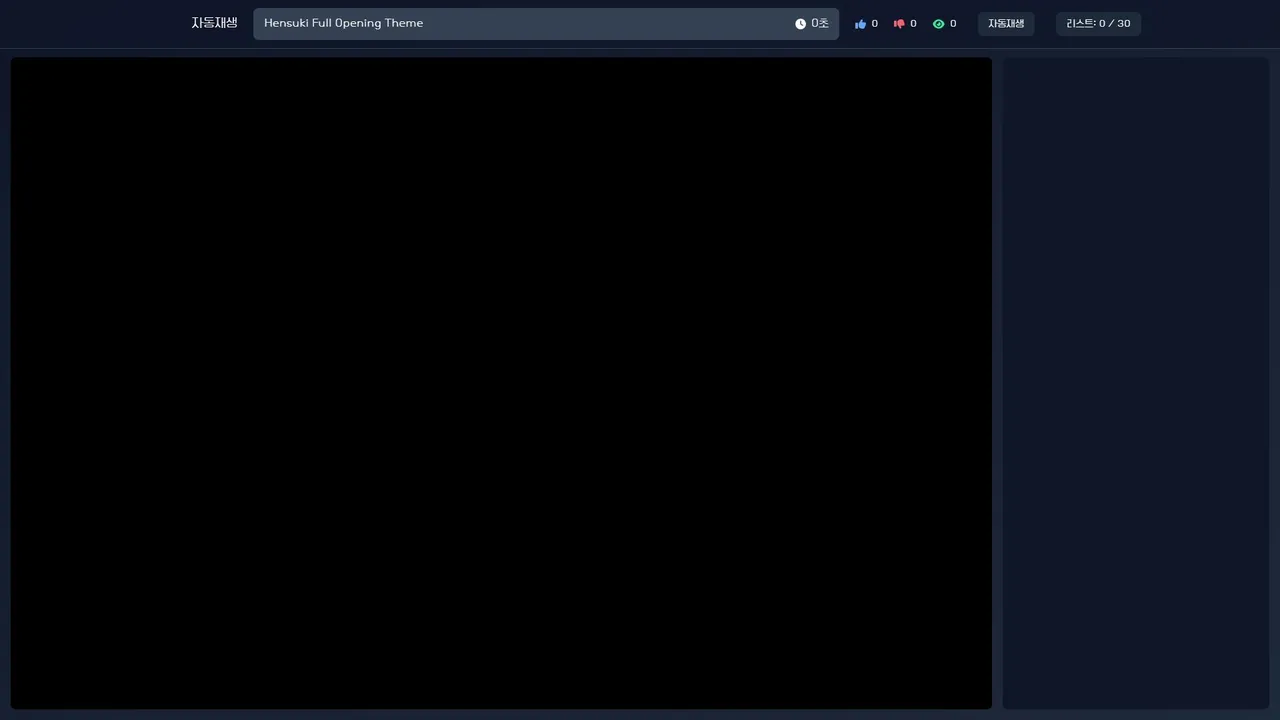
Task: Click the clock timer icon
Action: [800, 24]
